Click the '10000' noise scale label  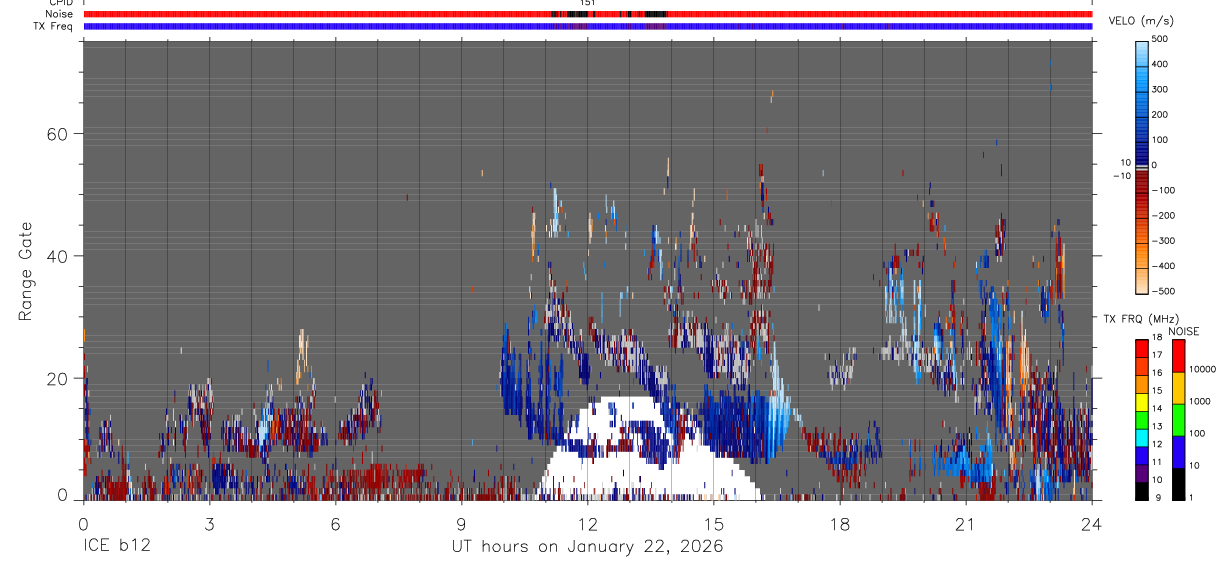click(1202, 369)
